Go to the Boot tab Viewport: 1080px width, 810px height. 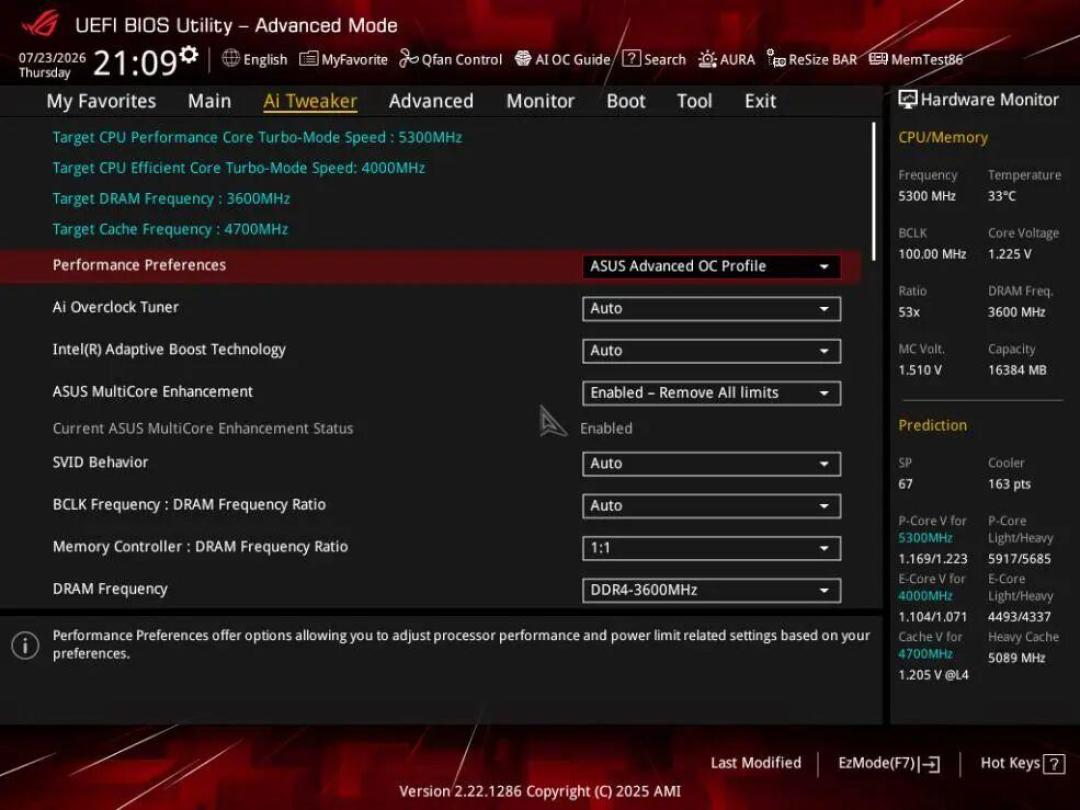626,101
